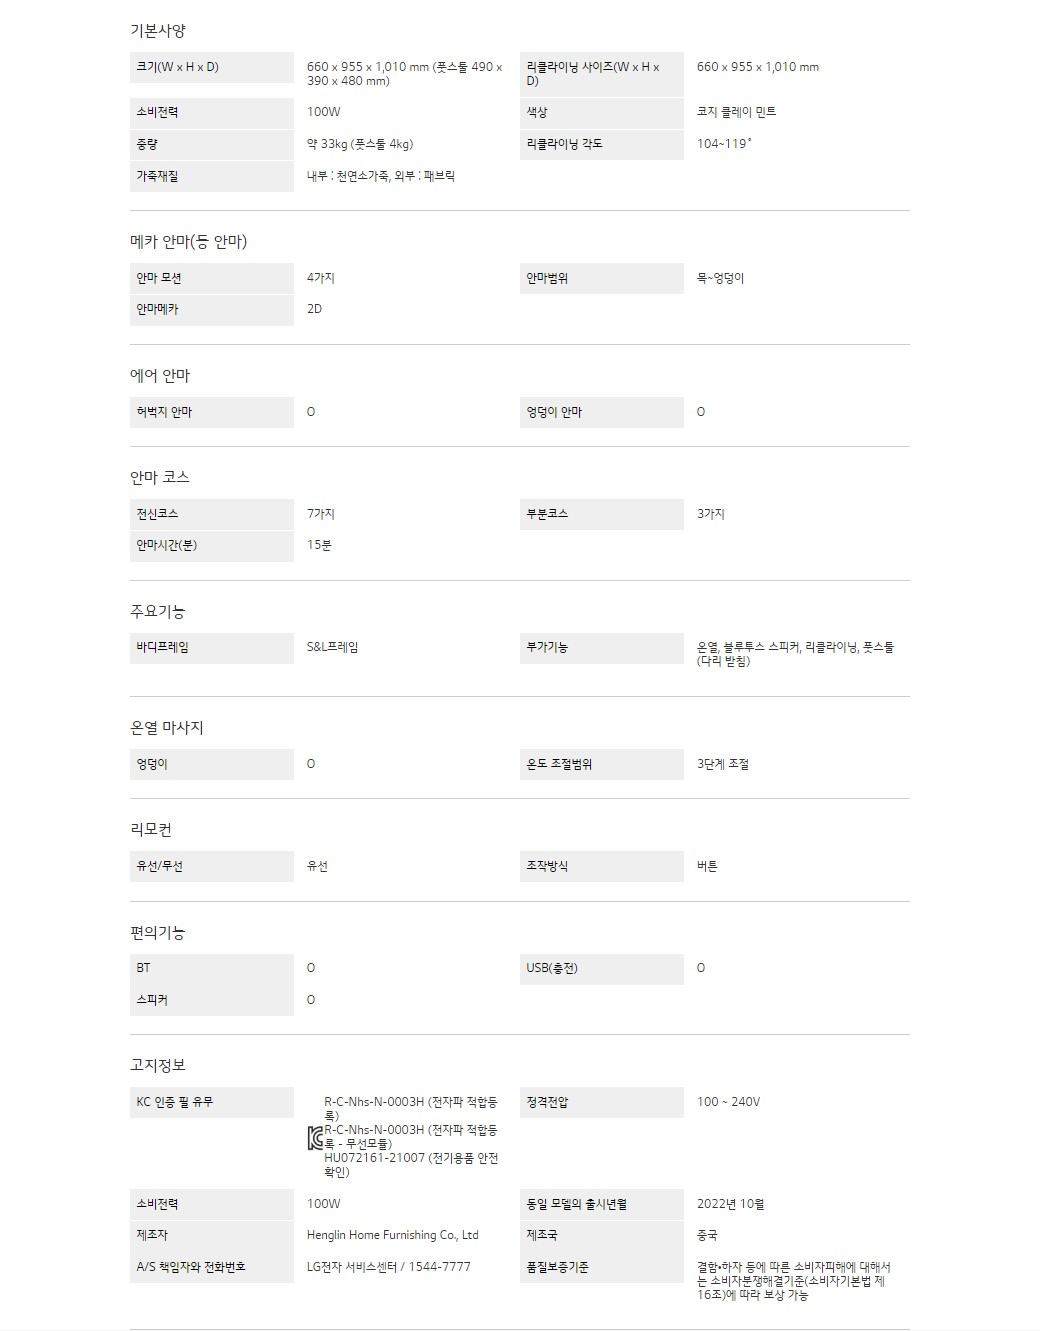Click the USB(충전) label cell
1040x1331 pixels.
[601, 968]
